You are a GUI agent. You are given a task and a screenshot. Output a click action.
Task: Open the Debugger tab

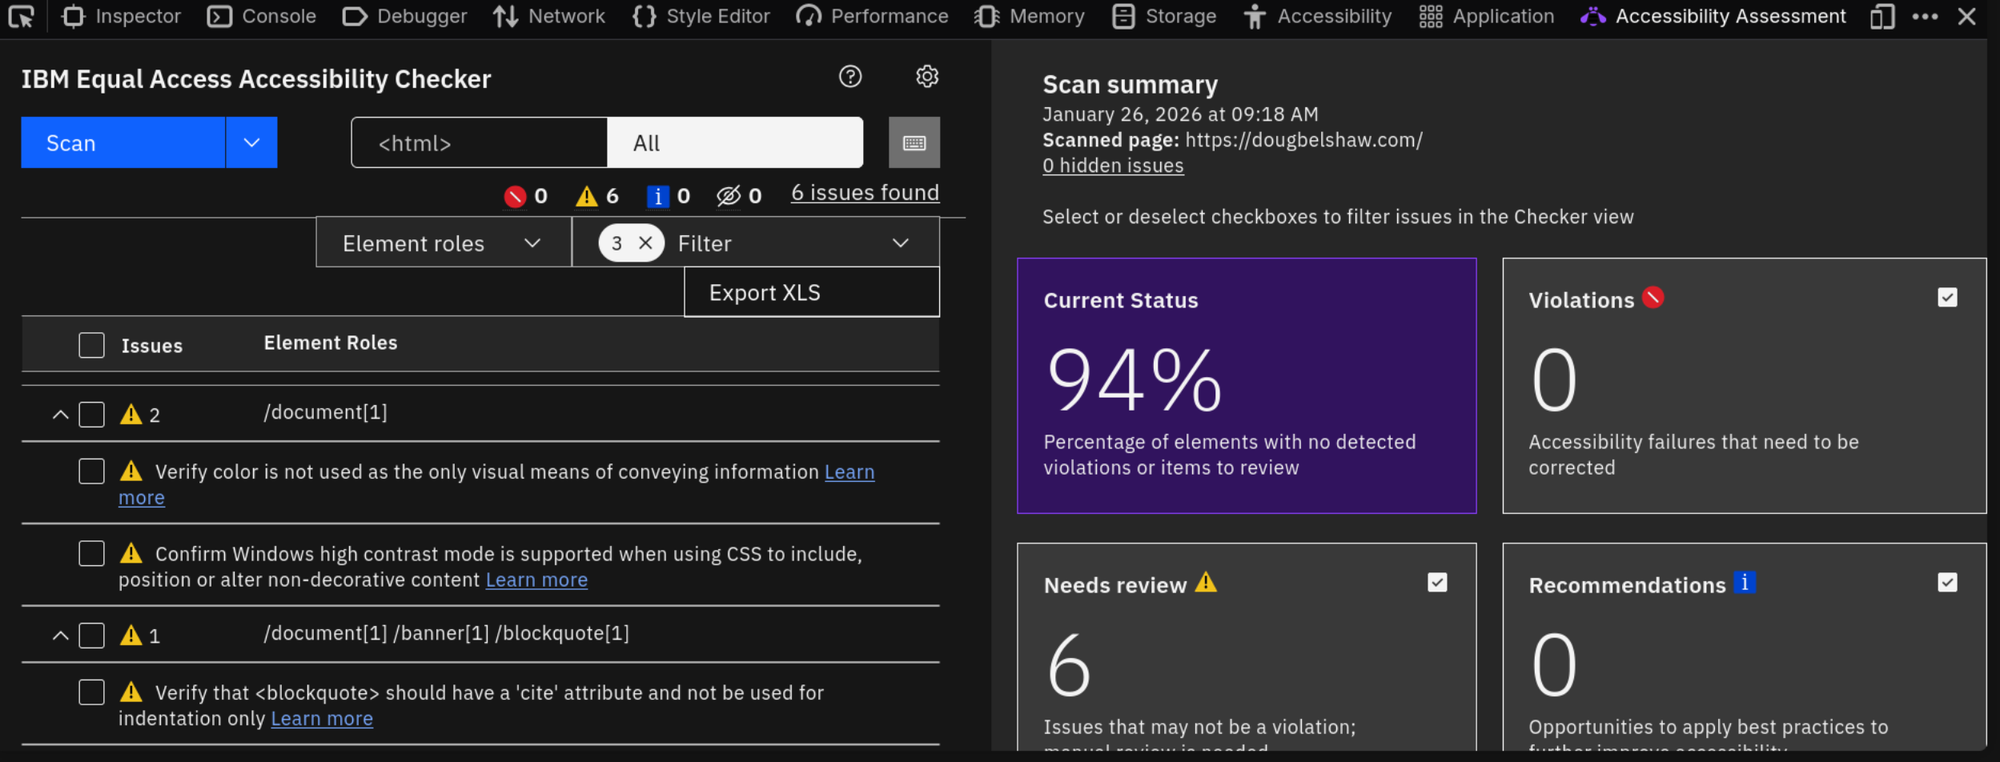(405, 16)
